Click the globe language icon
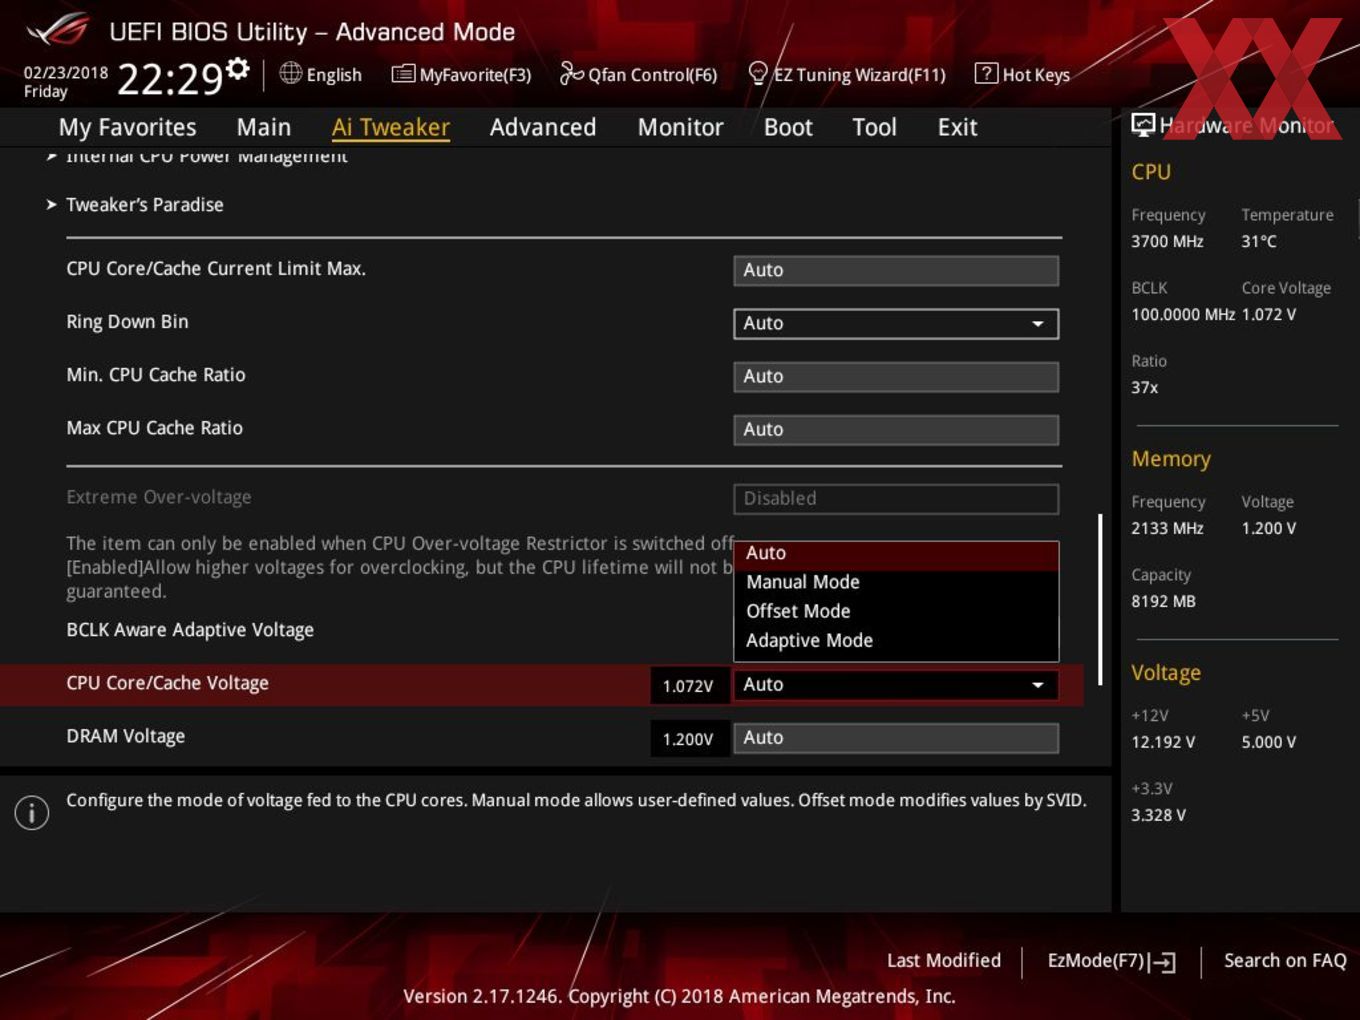 click(x=290, y=73)
